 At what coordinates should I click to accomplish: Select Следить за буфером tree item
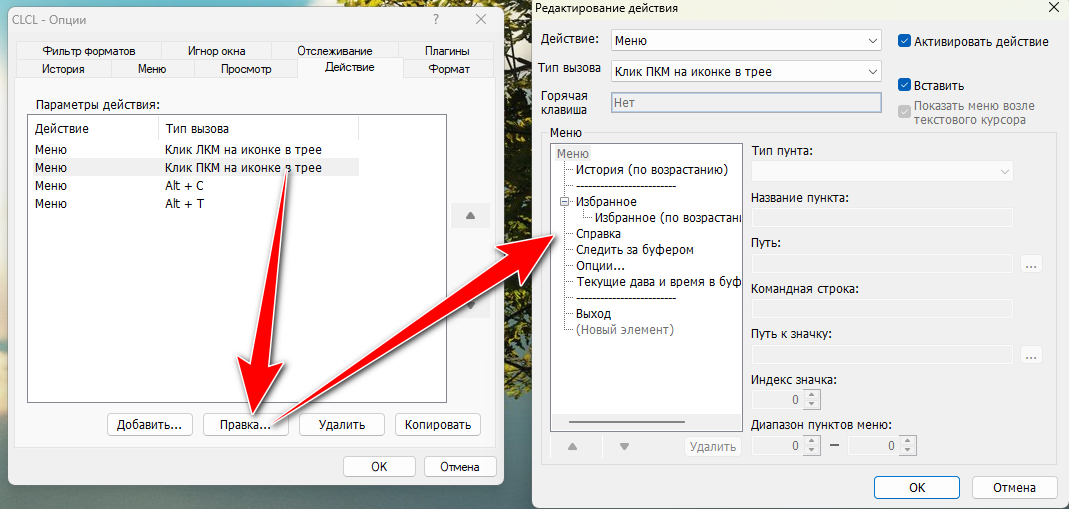[635, 250]
